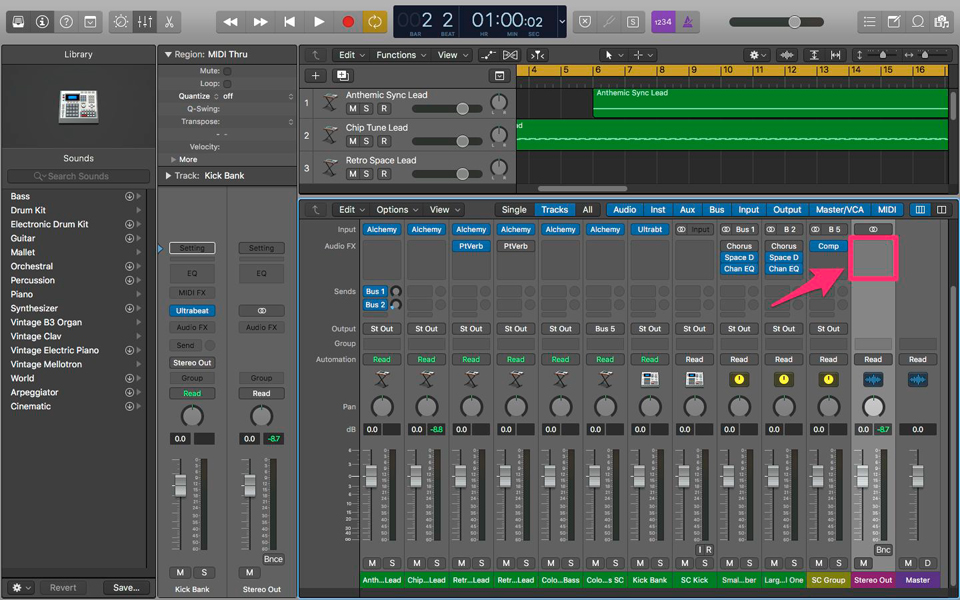
Task: Open the Bus 5 output dropdown
Action: pos(605,329)
